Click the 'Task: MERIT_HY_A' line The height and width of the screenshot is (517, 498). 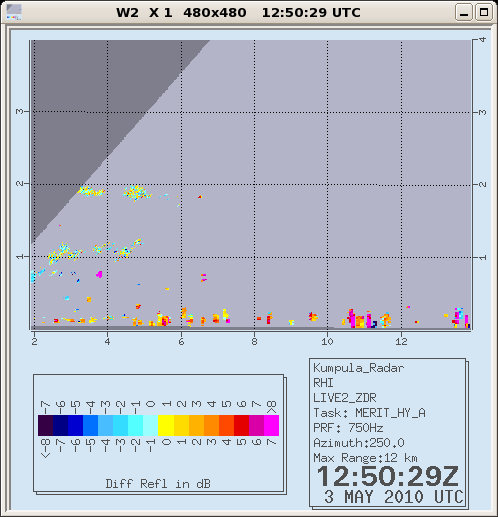coord(369,413)
